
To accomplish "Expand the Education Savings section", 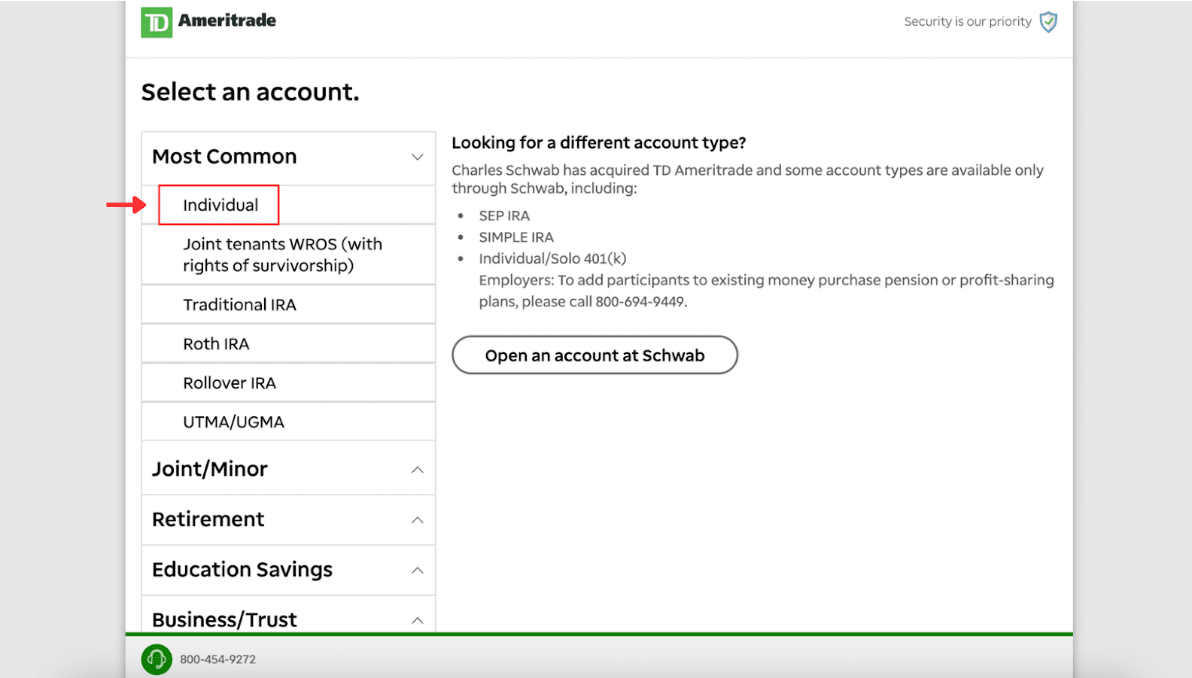I will click(417, 570).
